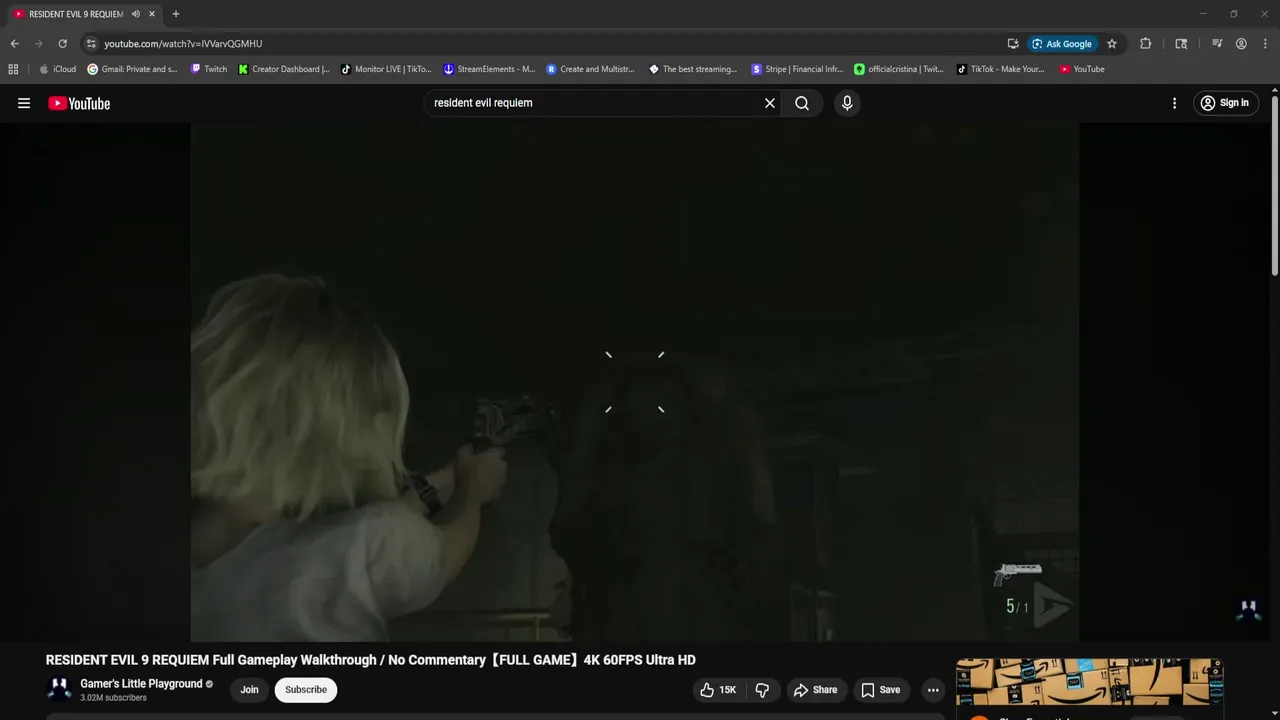The image size is (1280, 720).
Task: Install app icon in address bar
Action: click(1013, 44)
